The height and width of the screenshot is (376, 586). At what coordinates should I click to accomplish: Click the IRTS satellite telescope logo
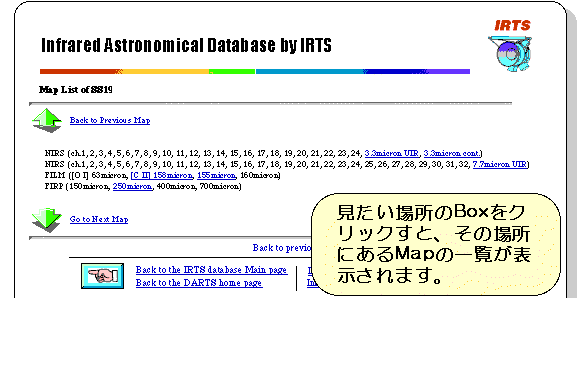click(x=510, y=53)
